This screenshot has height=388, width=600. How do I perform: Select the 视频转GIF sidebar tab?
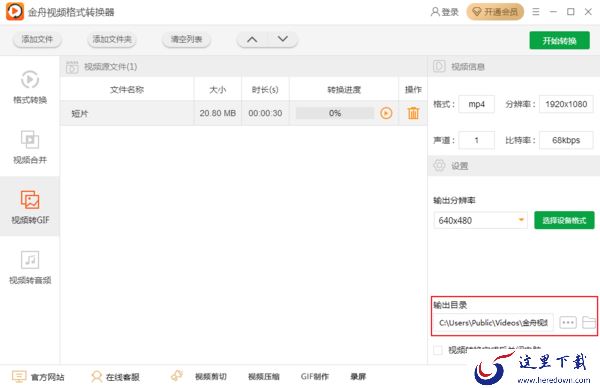point(30,207)
